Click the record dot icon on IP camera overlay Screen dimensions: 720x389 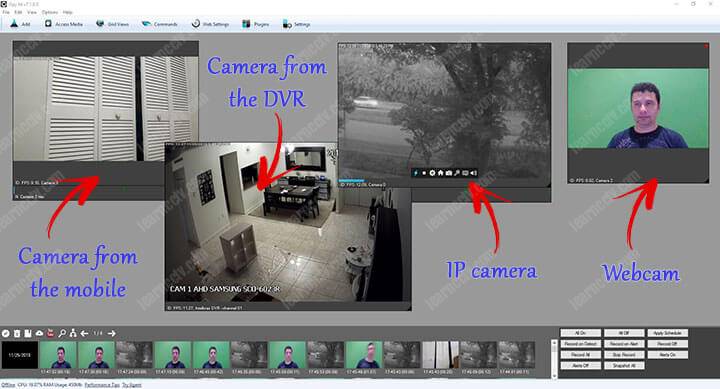click(424, 173)
